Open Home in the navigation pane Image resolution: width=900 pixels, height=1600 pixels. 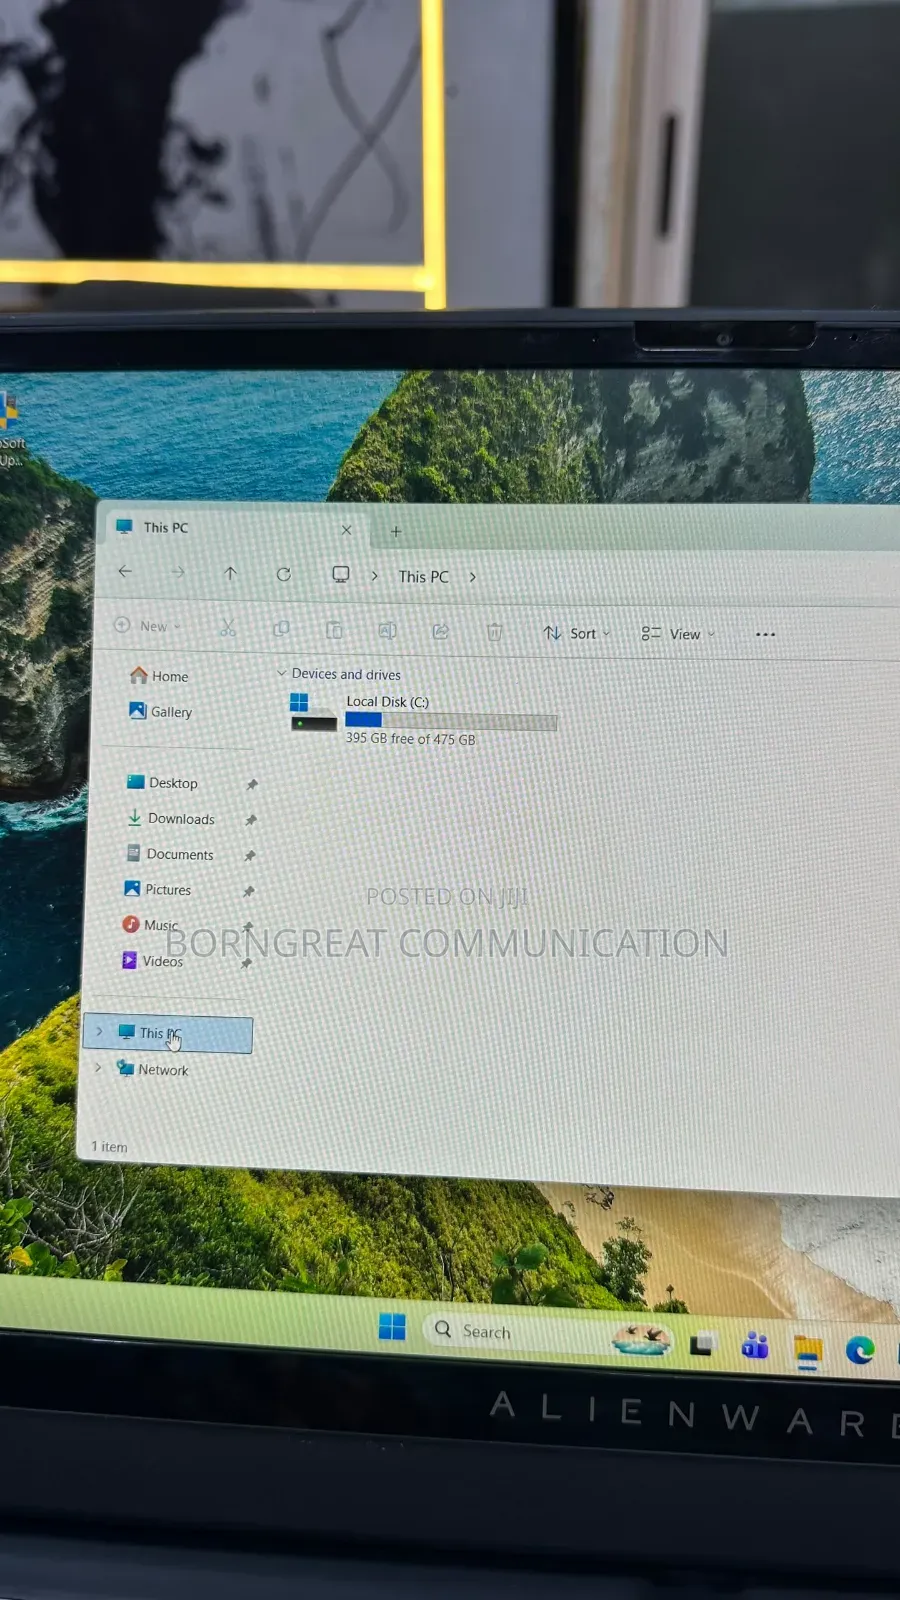pyautogui.click(x=159, y=676)
